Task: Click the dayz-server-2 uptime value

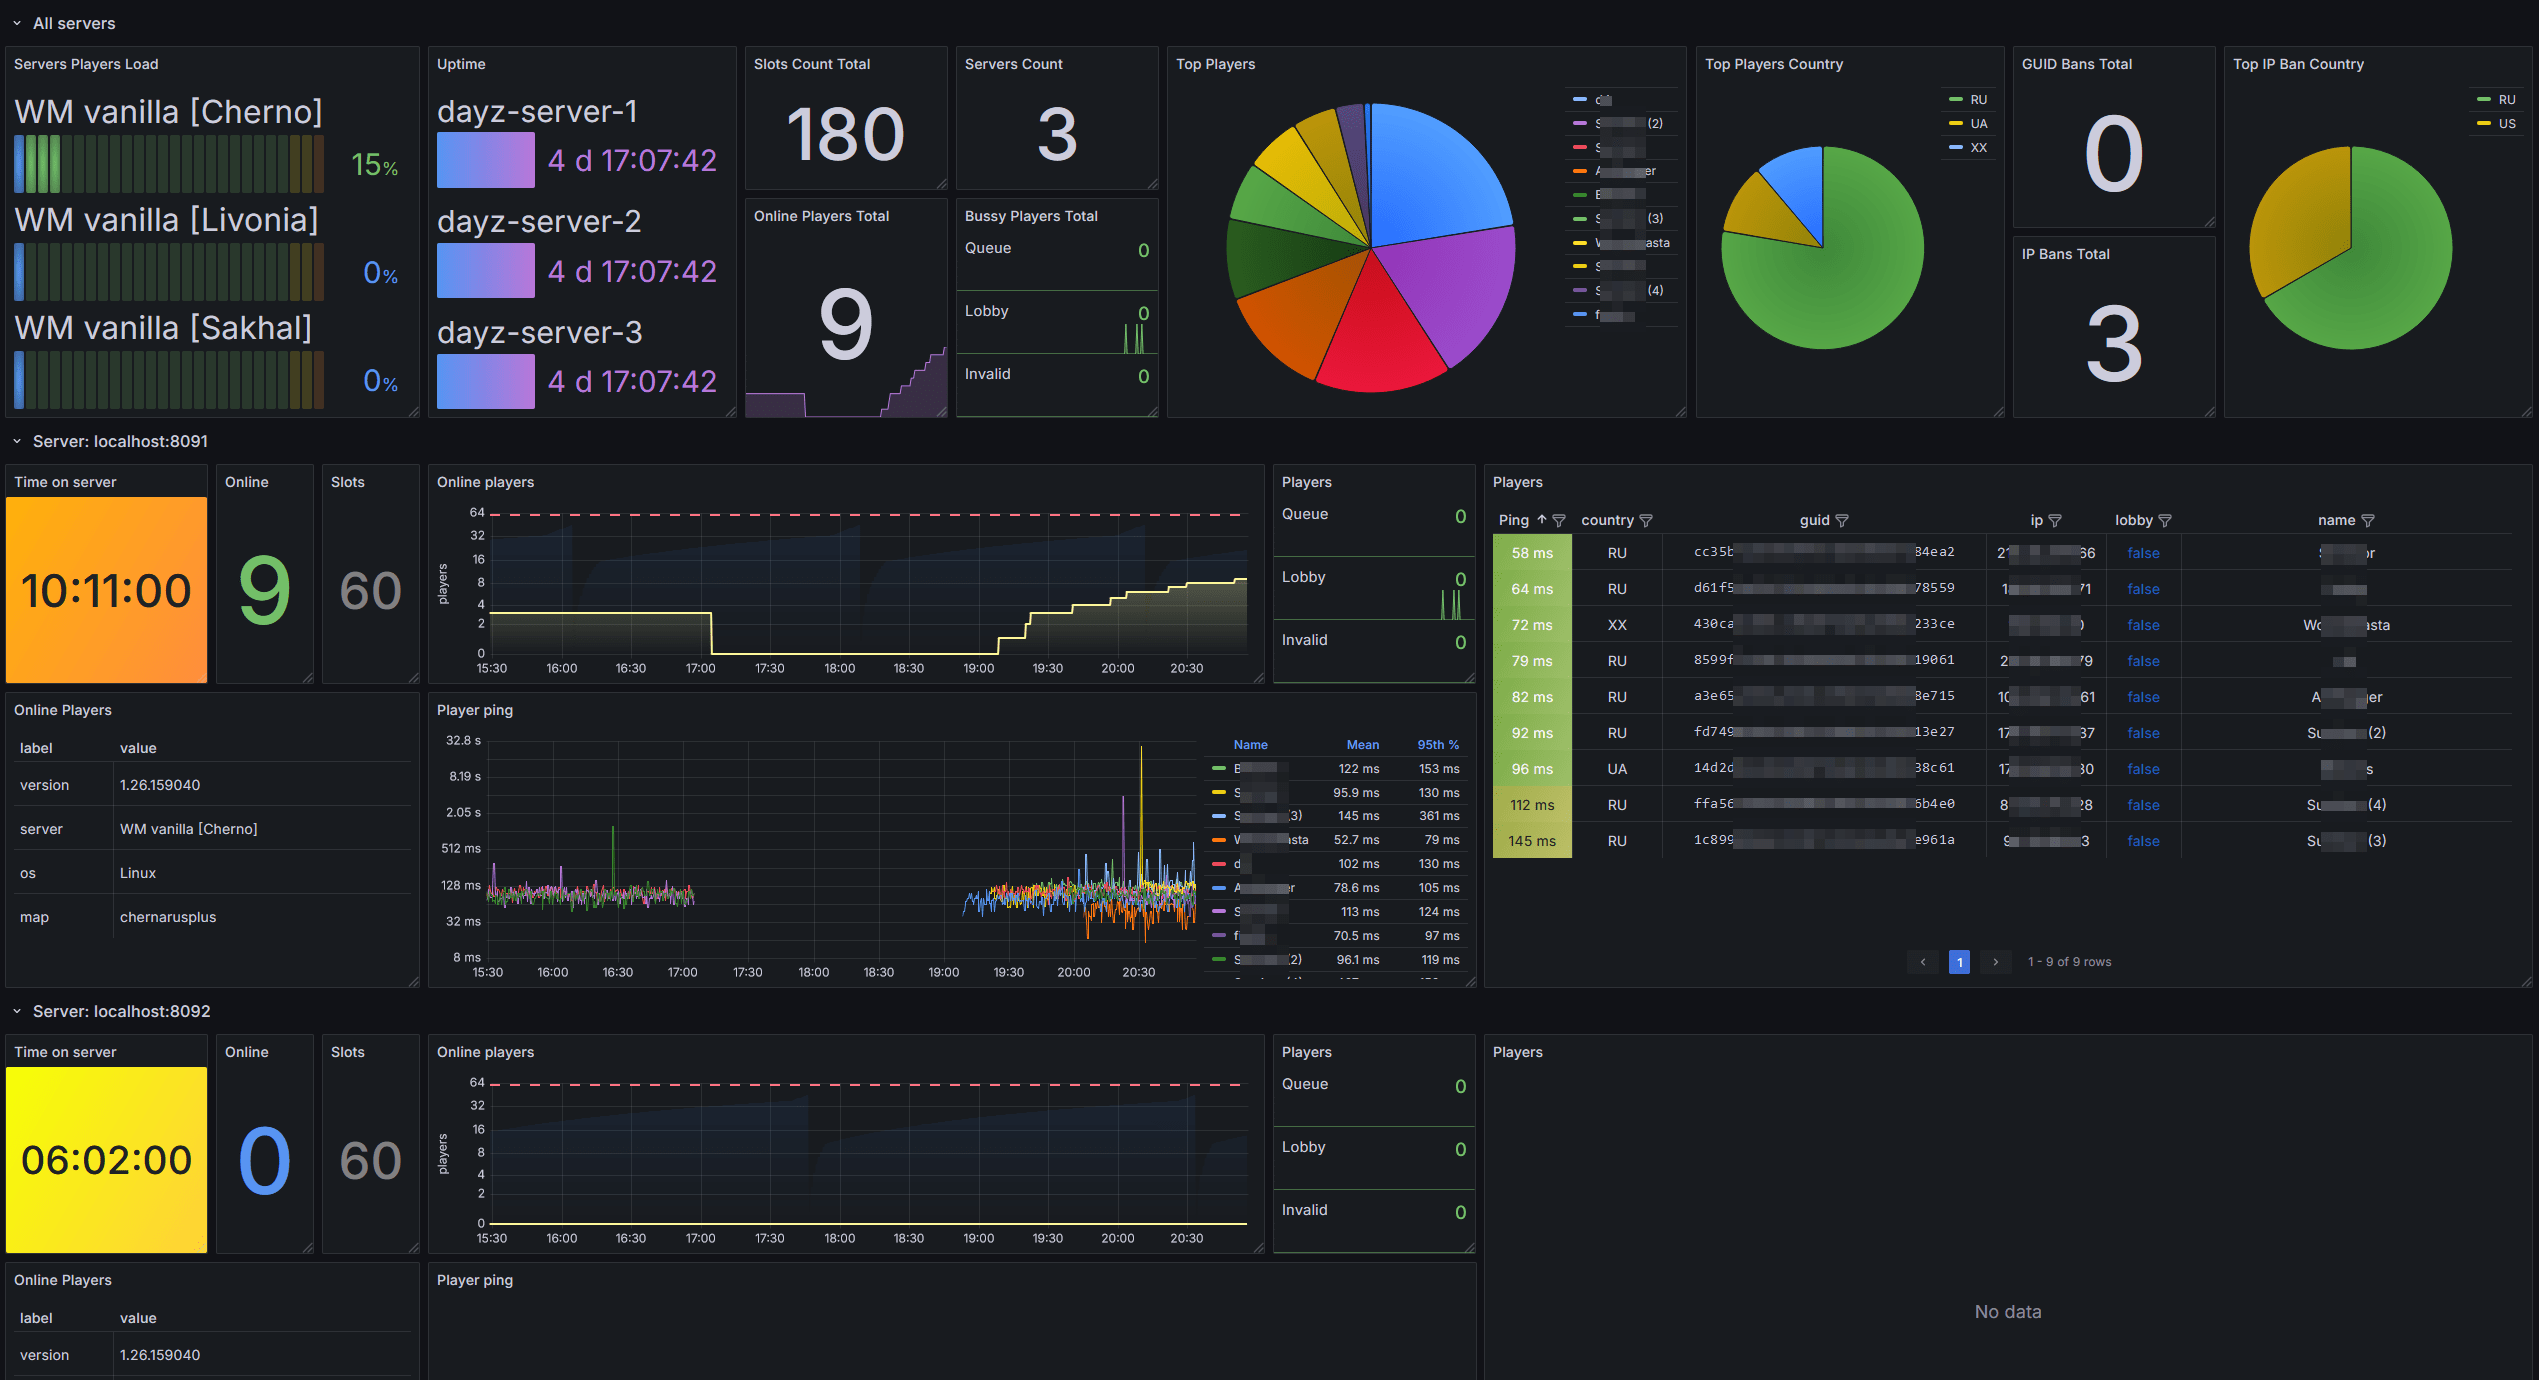Action: point(632,271)
